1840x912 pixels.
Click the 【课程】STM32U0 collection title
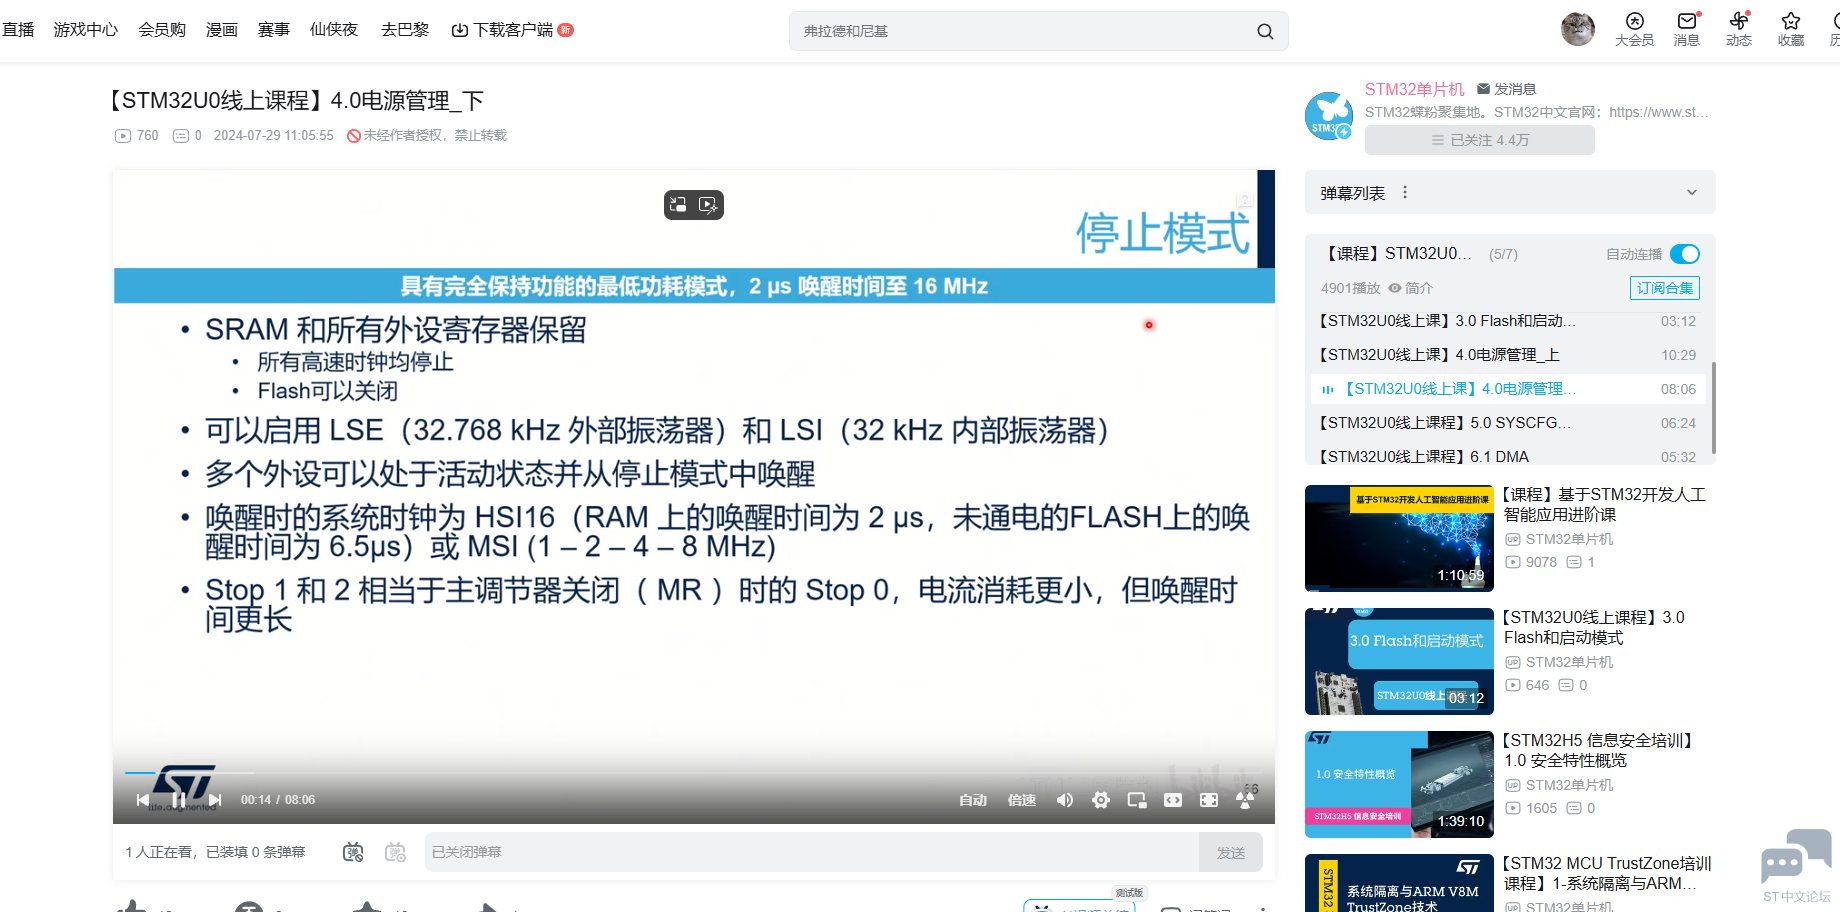point(1396,254)
